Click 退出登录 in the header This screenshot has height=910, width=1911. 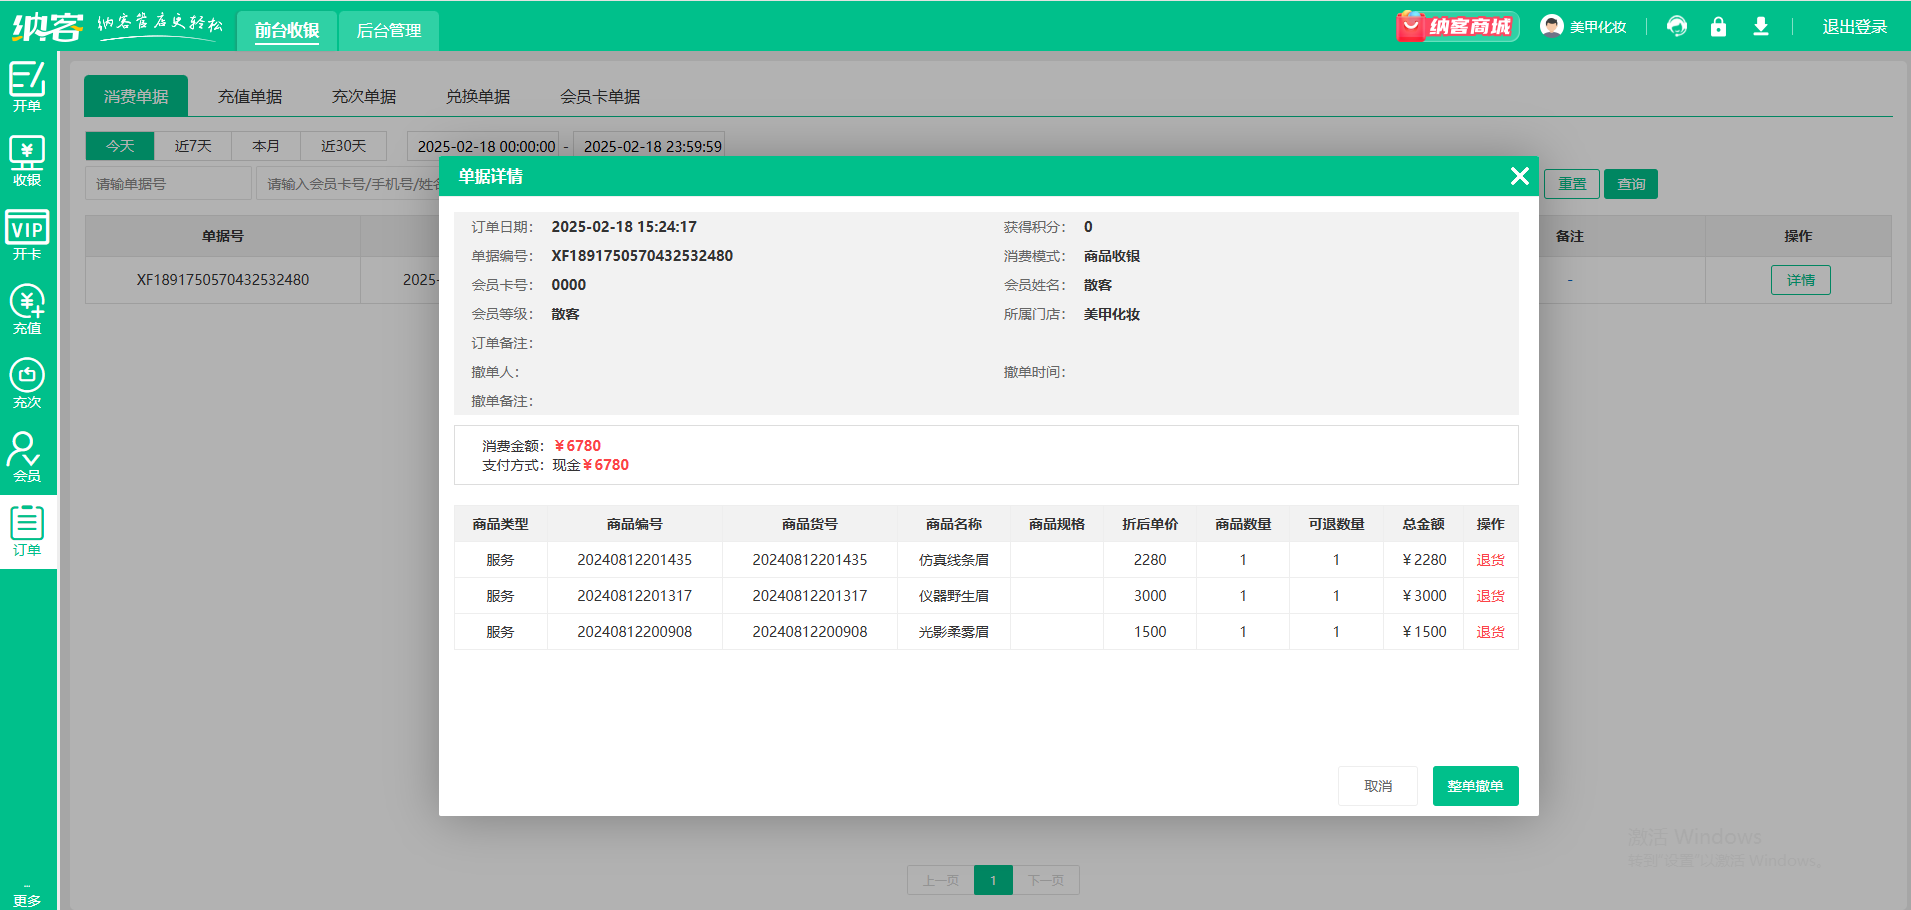point(1854,27)
